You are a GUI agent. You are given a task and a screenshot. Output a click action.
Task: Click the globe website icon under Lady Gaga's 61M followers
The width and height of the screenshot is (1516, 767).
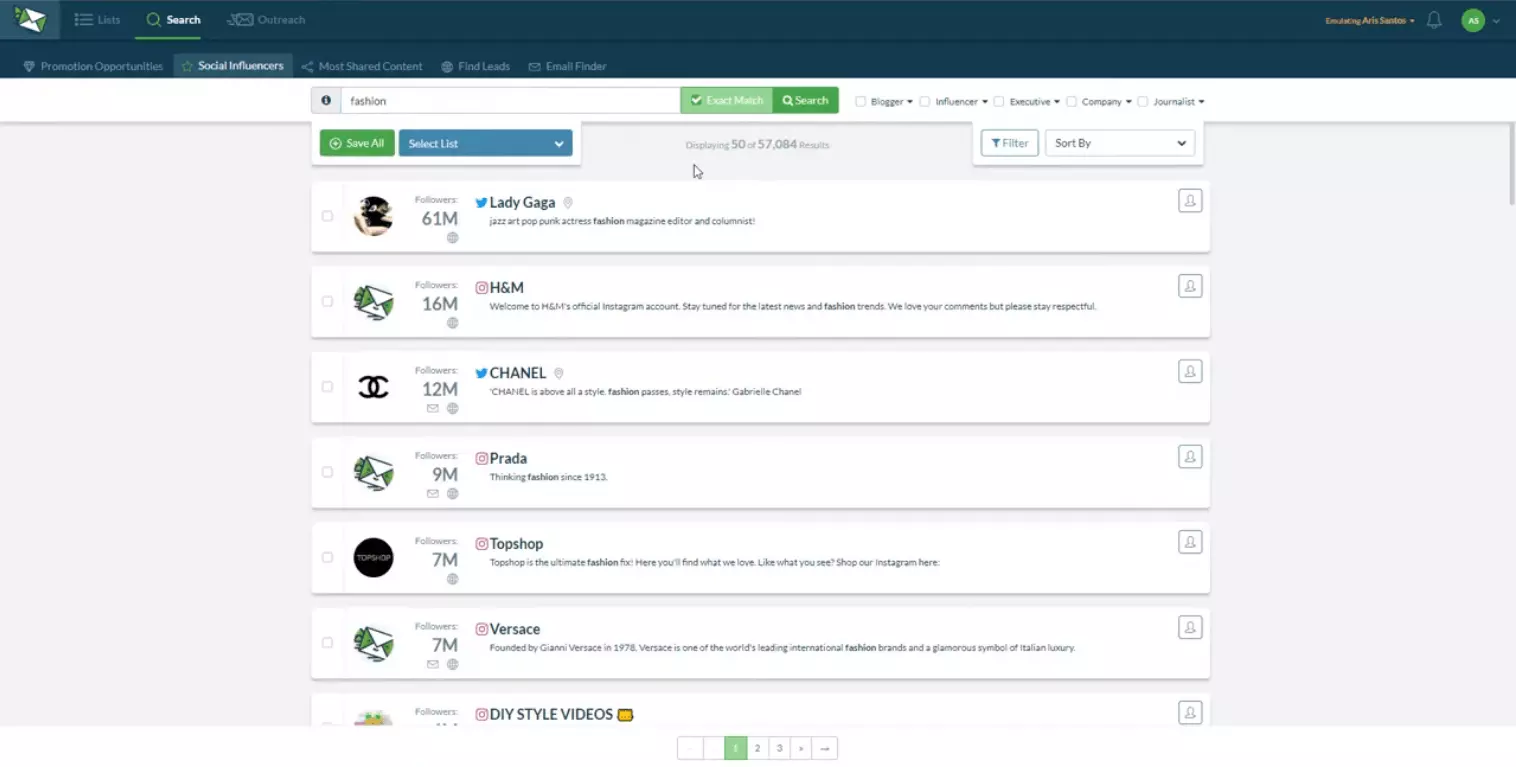[452, 238]
